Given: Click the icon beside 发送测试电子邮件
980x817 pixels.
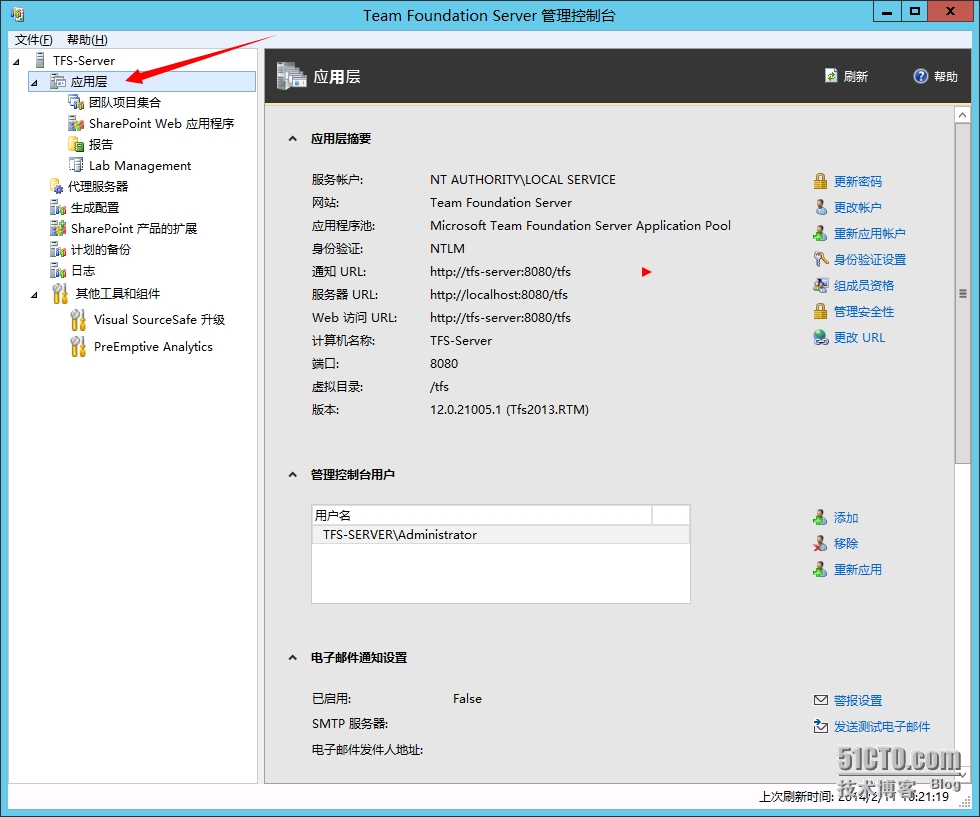Looking at the screenshot, I should coord(821,726).
